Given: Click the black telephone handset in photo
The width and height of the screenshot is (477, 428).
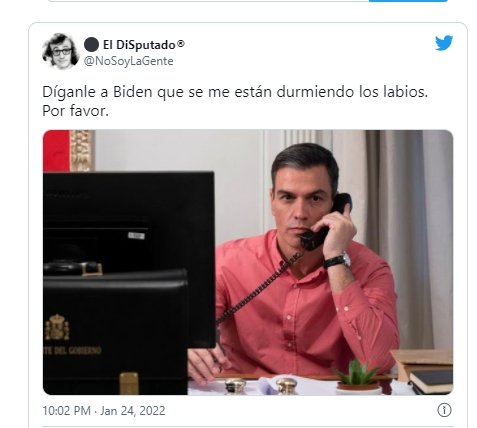Looking at the screenshot, I should point(325,222).
